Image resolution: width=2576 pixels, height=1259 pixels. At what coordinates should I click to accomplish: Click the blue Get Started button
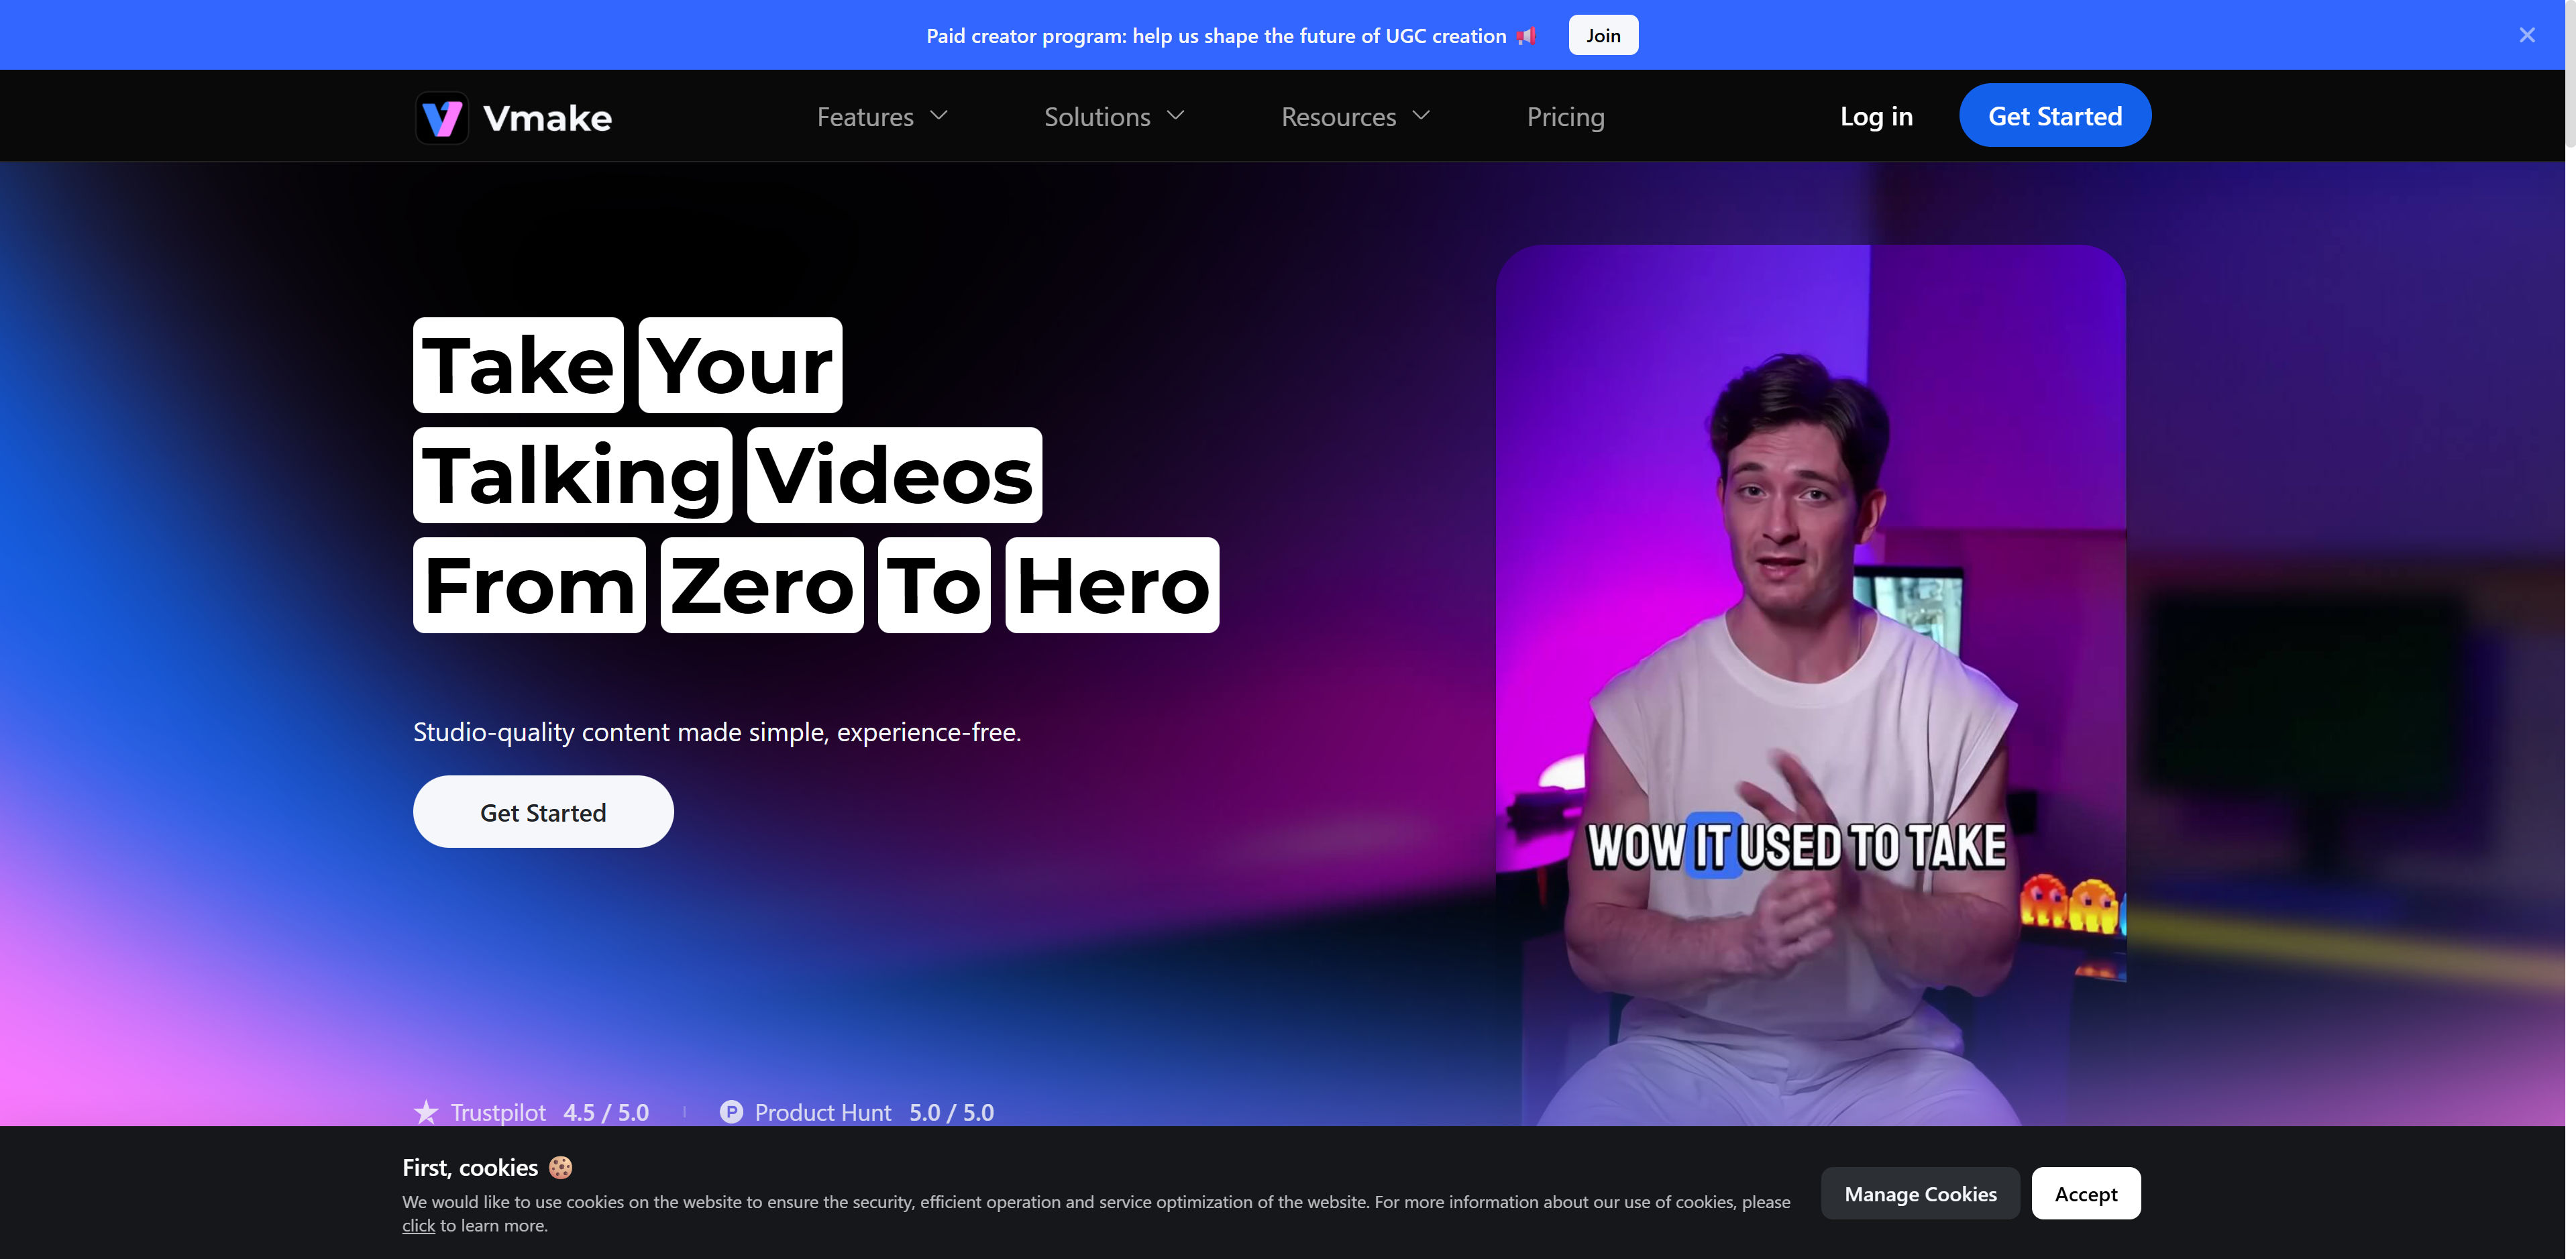tap(2054, 116)
